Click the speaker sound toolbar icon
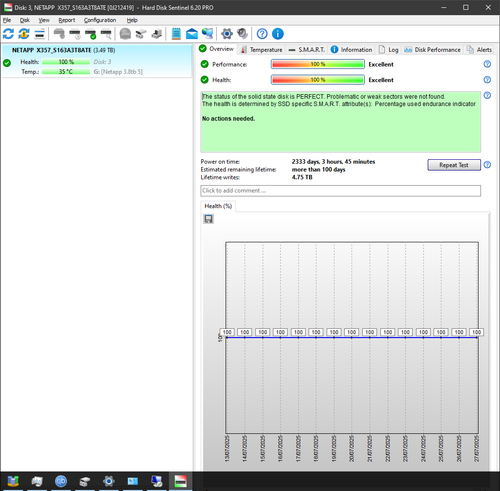500x491 pixels. pos(242,34)
